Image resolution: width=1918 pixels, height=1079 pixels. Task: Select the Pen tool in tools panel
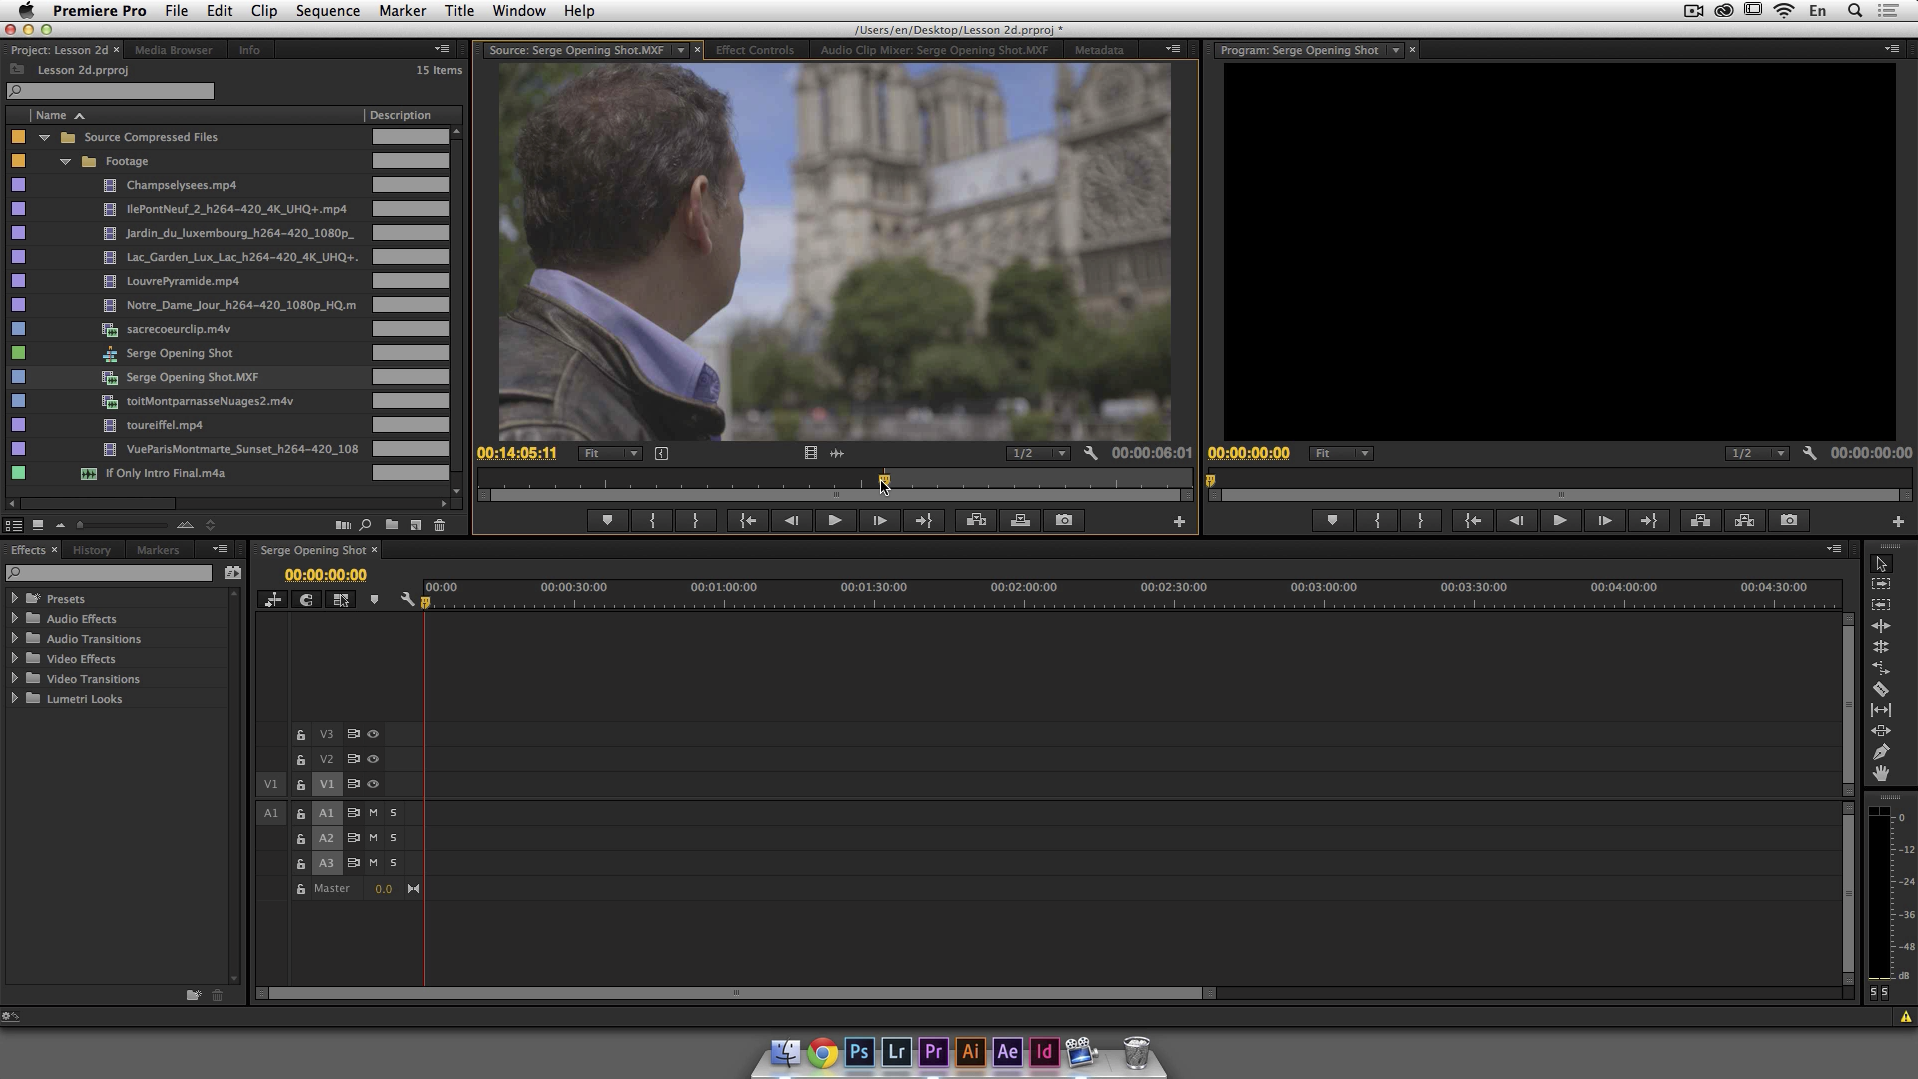point(1881,752)
